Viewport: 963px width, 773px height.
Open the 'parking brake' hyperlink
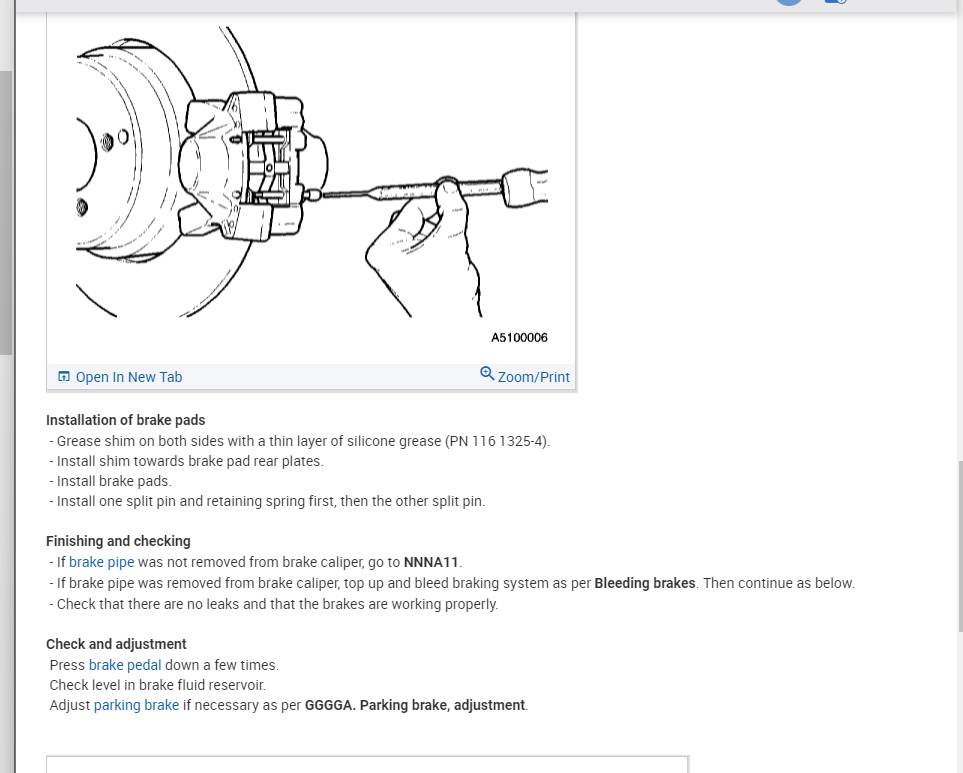click(136, 705)
